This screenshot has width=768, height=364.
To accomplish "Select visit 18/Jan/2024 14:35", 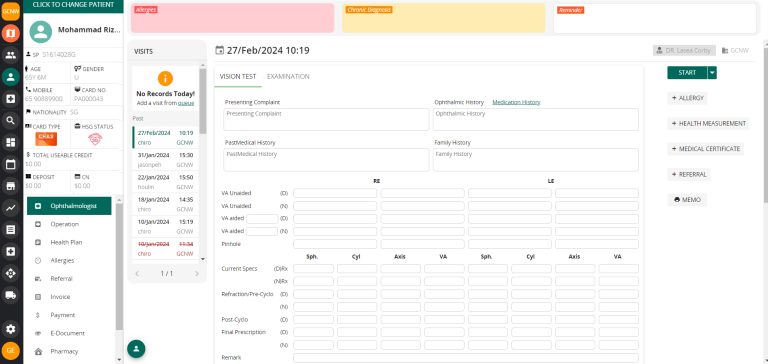I will pyautogui.click(x=166, y=204).
